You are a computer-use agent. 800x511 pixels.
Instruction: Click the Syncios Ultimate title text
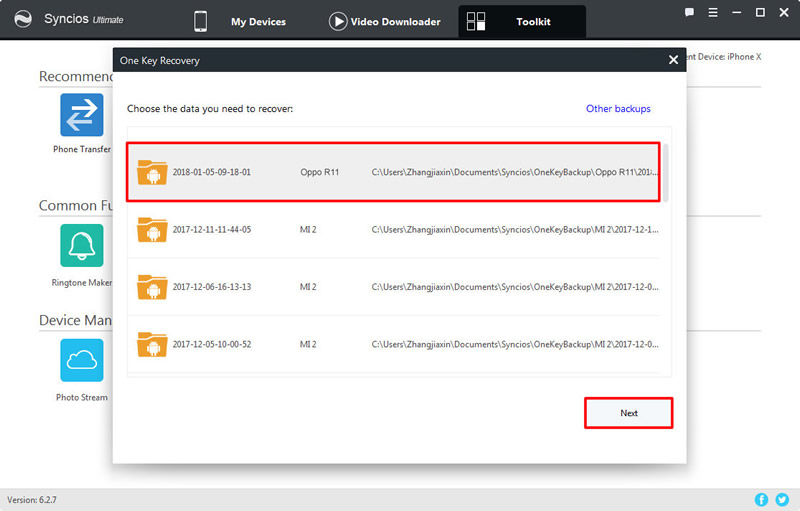pos(84,19)
